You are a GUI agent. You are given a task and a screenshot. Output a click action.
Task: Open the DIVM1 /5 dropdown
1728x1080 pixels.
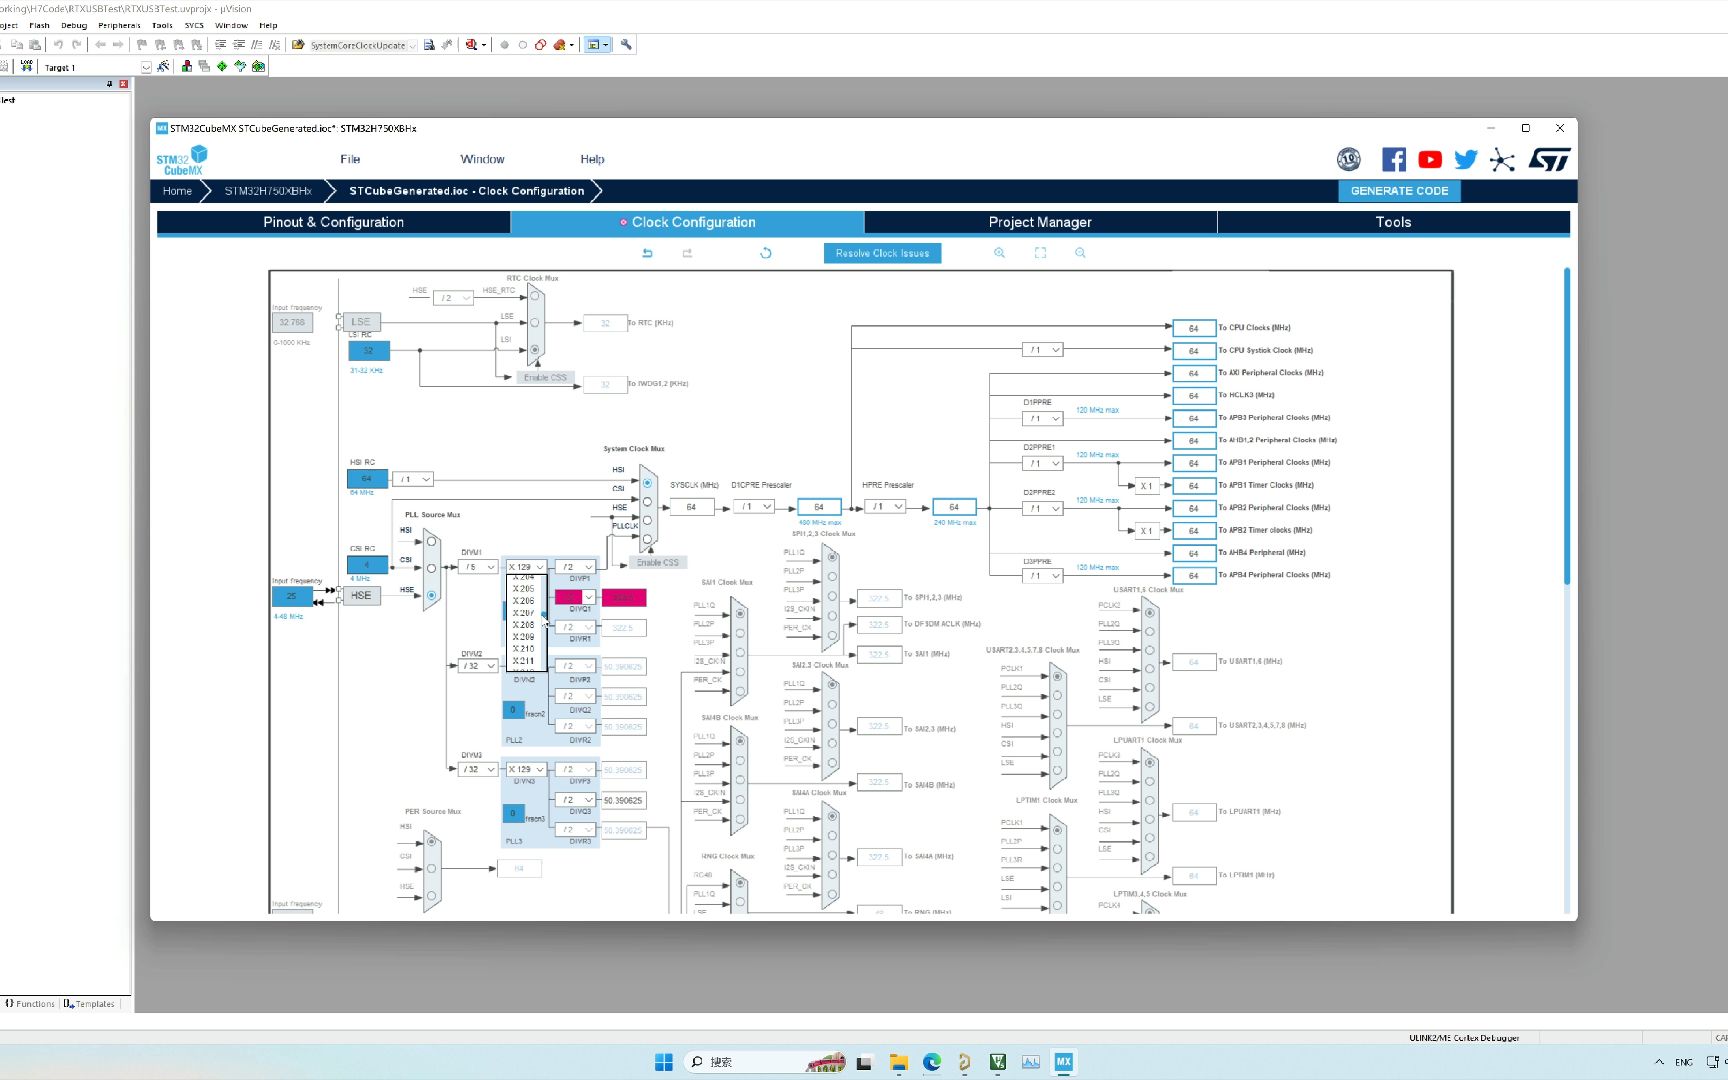coord(479,567)
